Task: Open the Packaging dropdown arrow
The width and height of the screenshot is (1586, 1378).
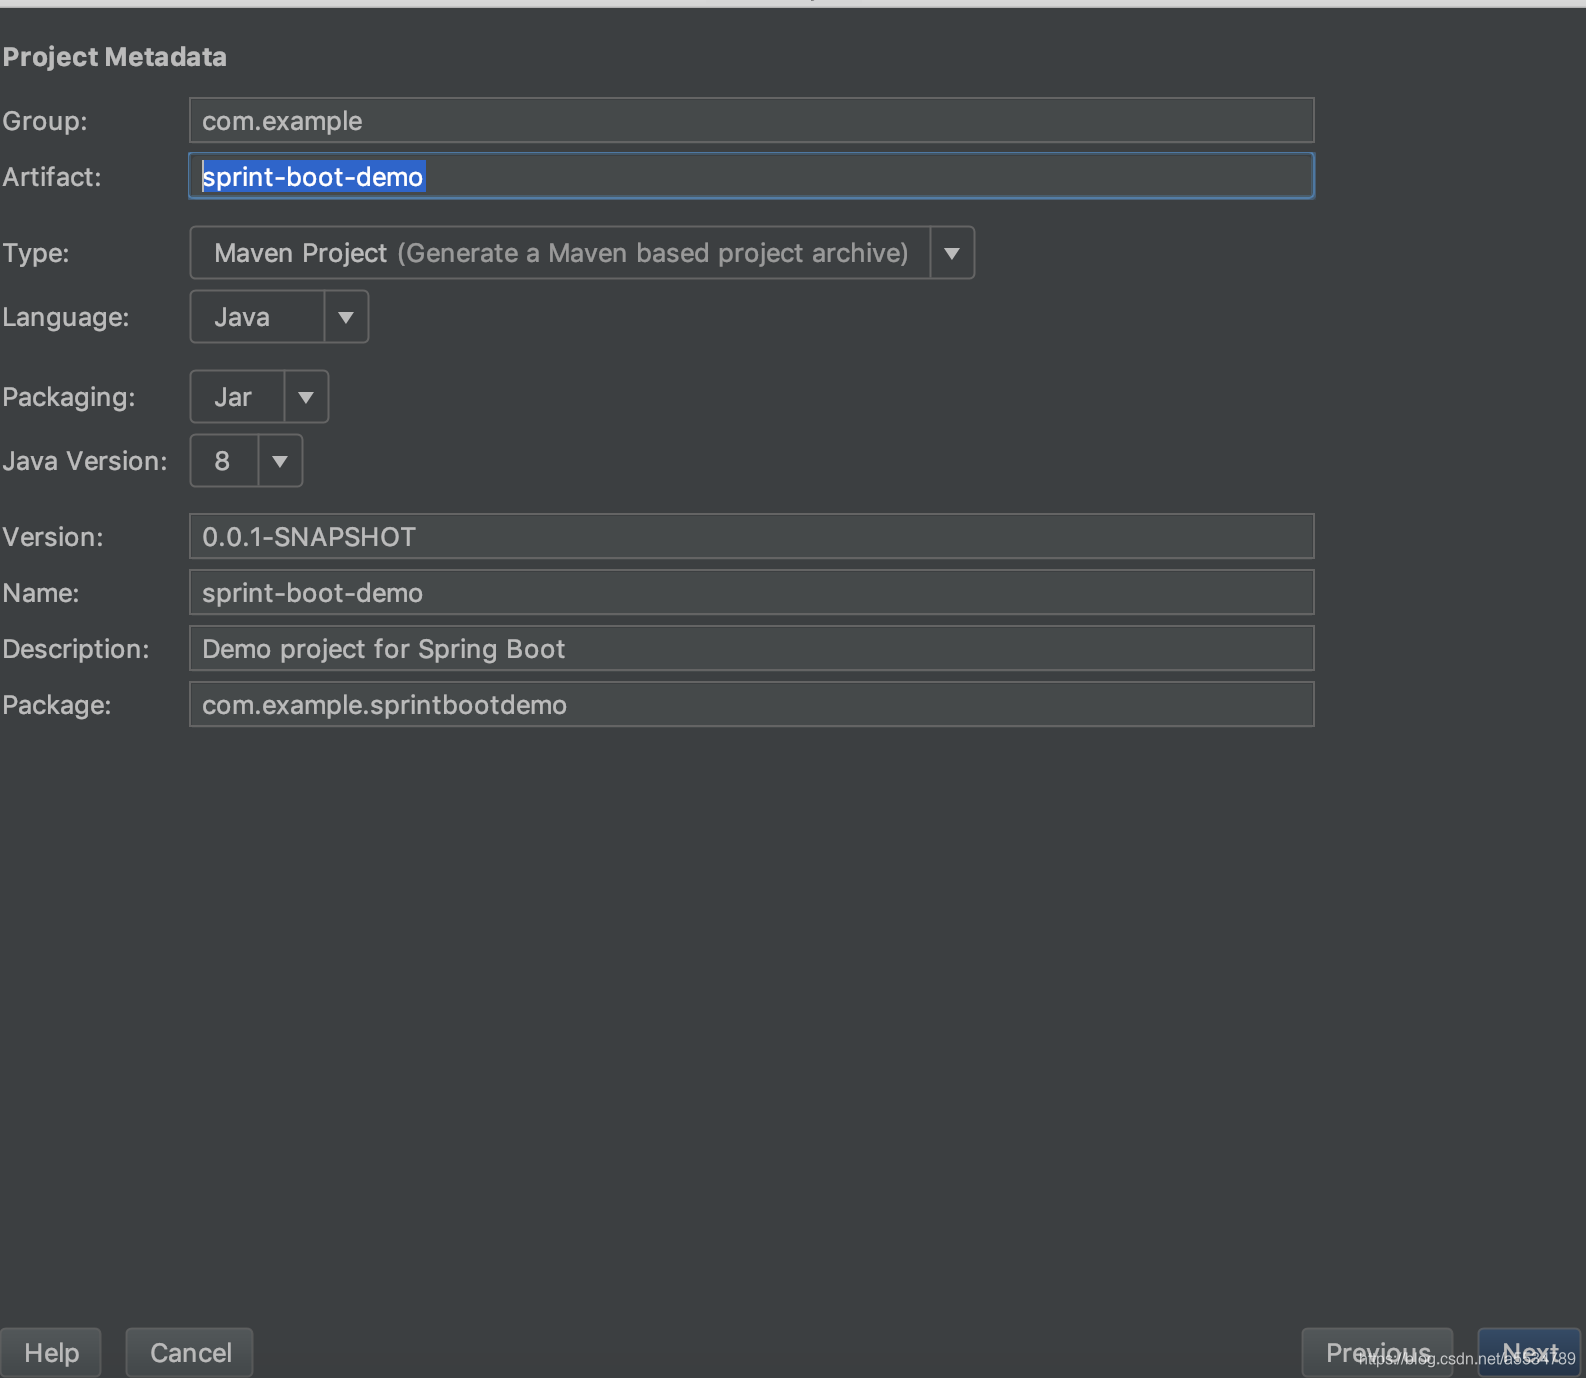Action: coord(306,397)
